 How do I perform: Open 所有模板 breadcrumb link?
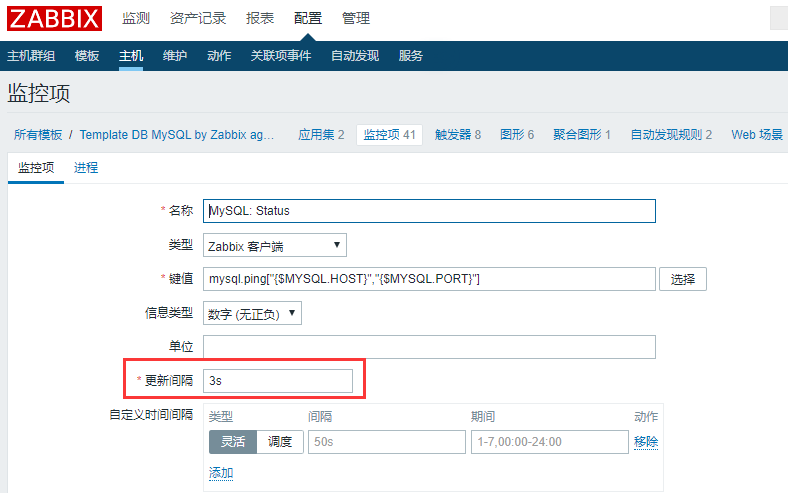38,135
